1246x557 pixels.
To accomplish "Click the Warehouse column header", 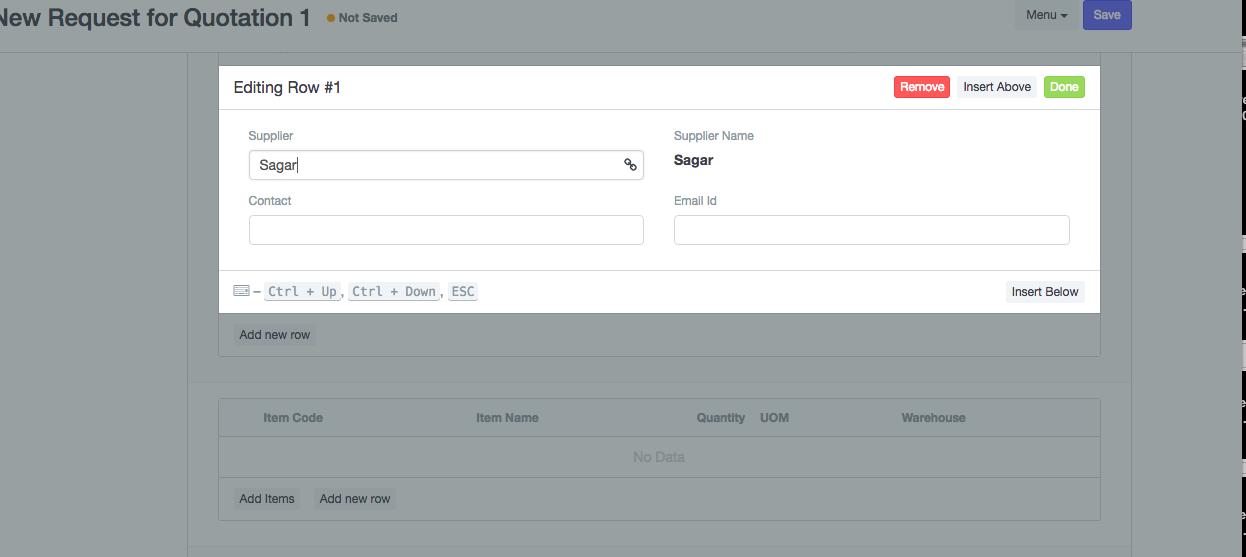I will pos(933,418).
